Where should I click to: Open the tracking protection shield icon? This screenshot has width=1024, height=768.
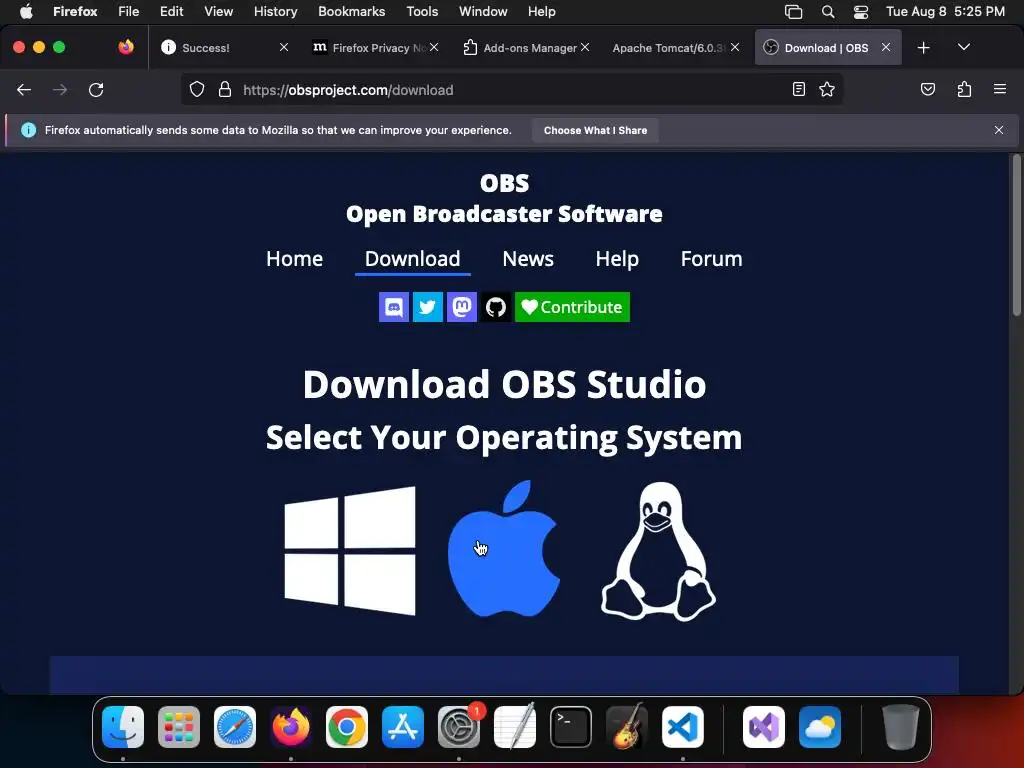(197, 89)
